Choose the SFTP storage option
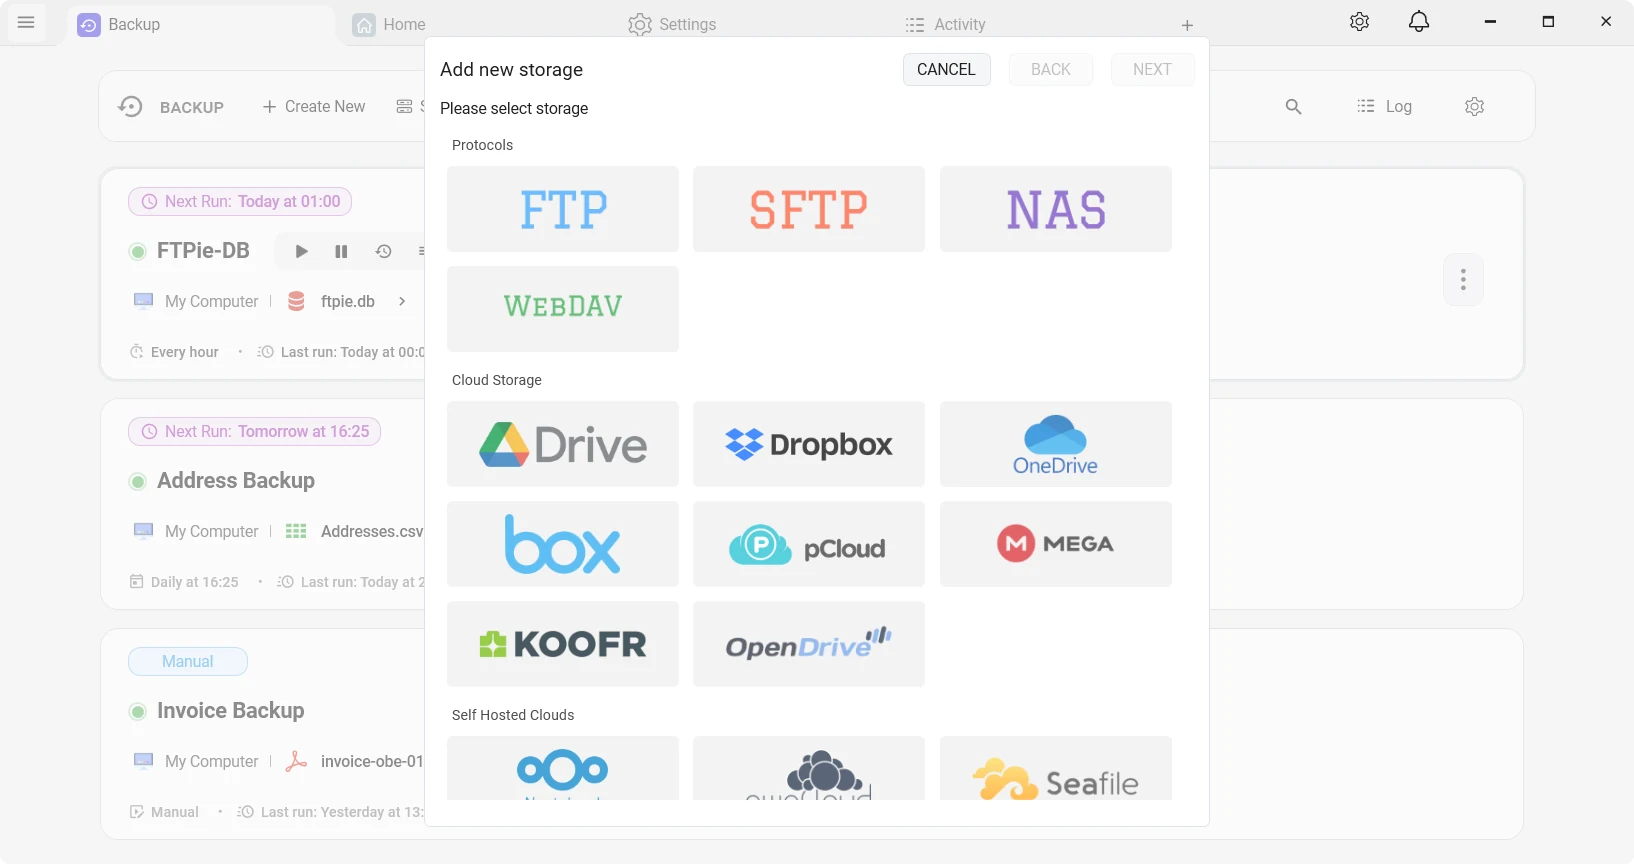The height and width of the screenshot is (864, 1634). coord(809,209)
